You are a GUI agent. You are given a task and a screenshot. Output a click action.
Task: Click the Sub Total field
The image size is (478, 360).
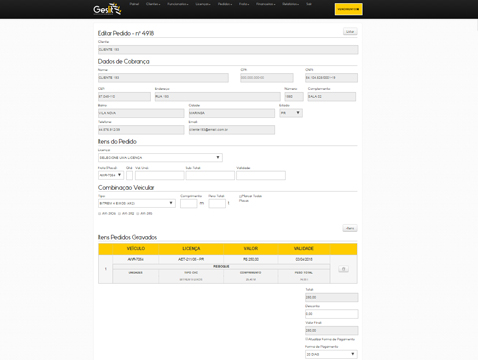tap(210, 175)
